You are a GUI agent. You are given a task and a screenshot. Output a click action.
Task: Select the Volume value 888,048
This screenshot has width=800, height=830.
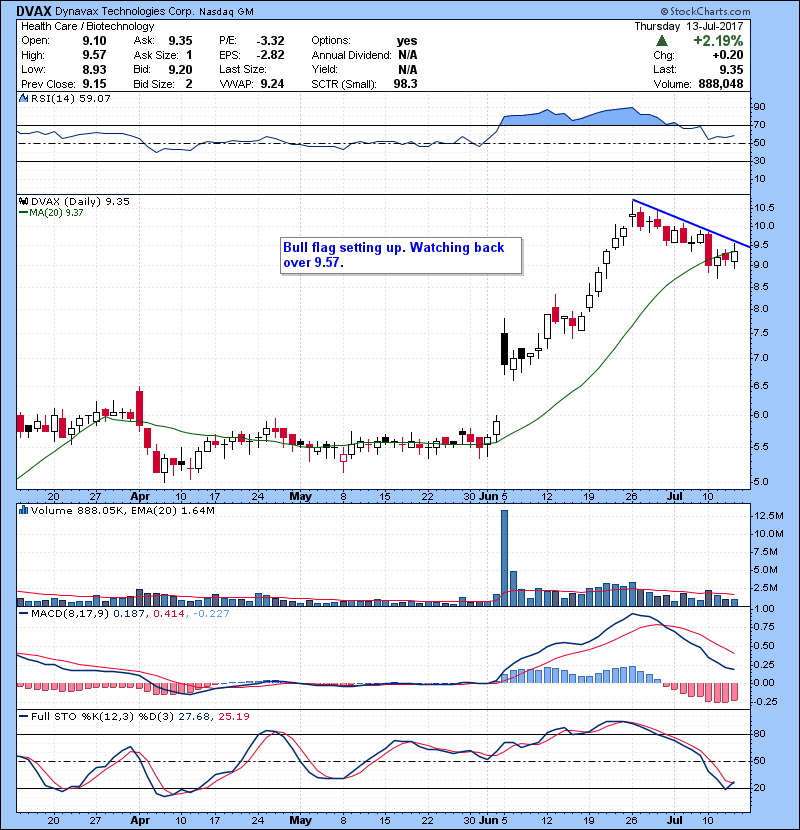pyautogui.click(x=721, y=84)
